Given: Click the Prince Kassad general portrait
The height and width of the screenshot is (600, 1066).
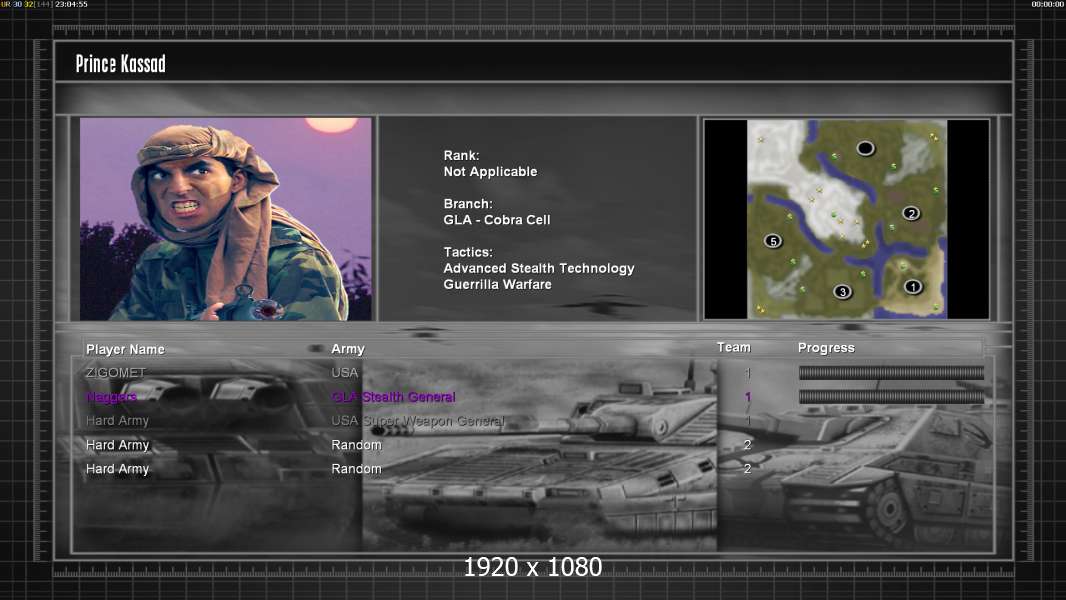Looking at the screenshot, I should (226, 219).
